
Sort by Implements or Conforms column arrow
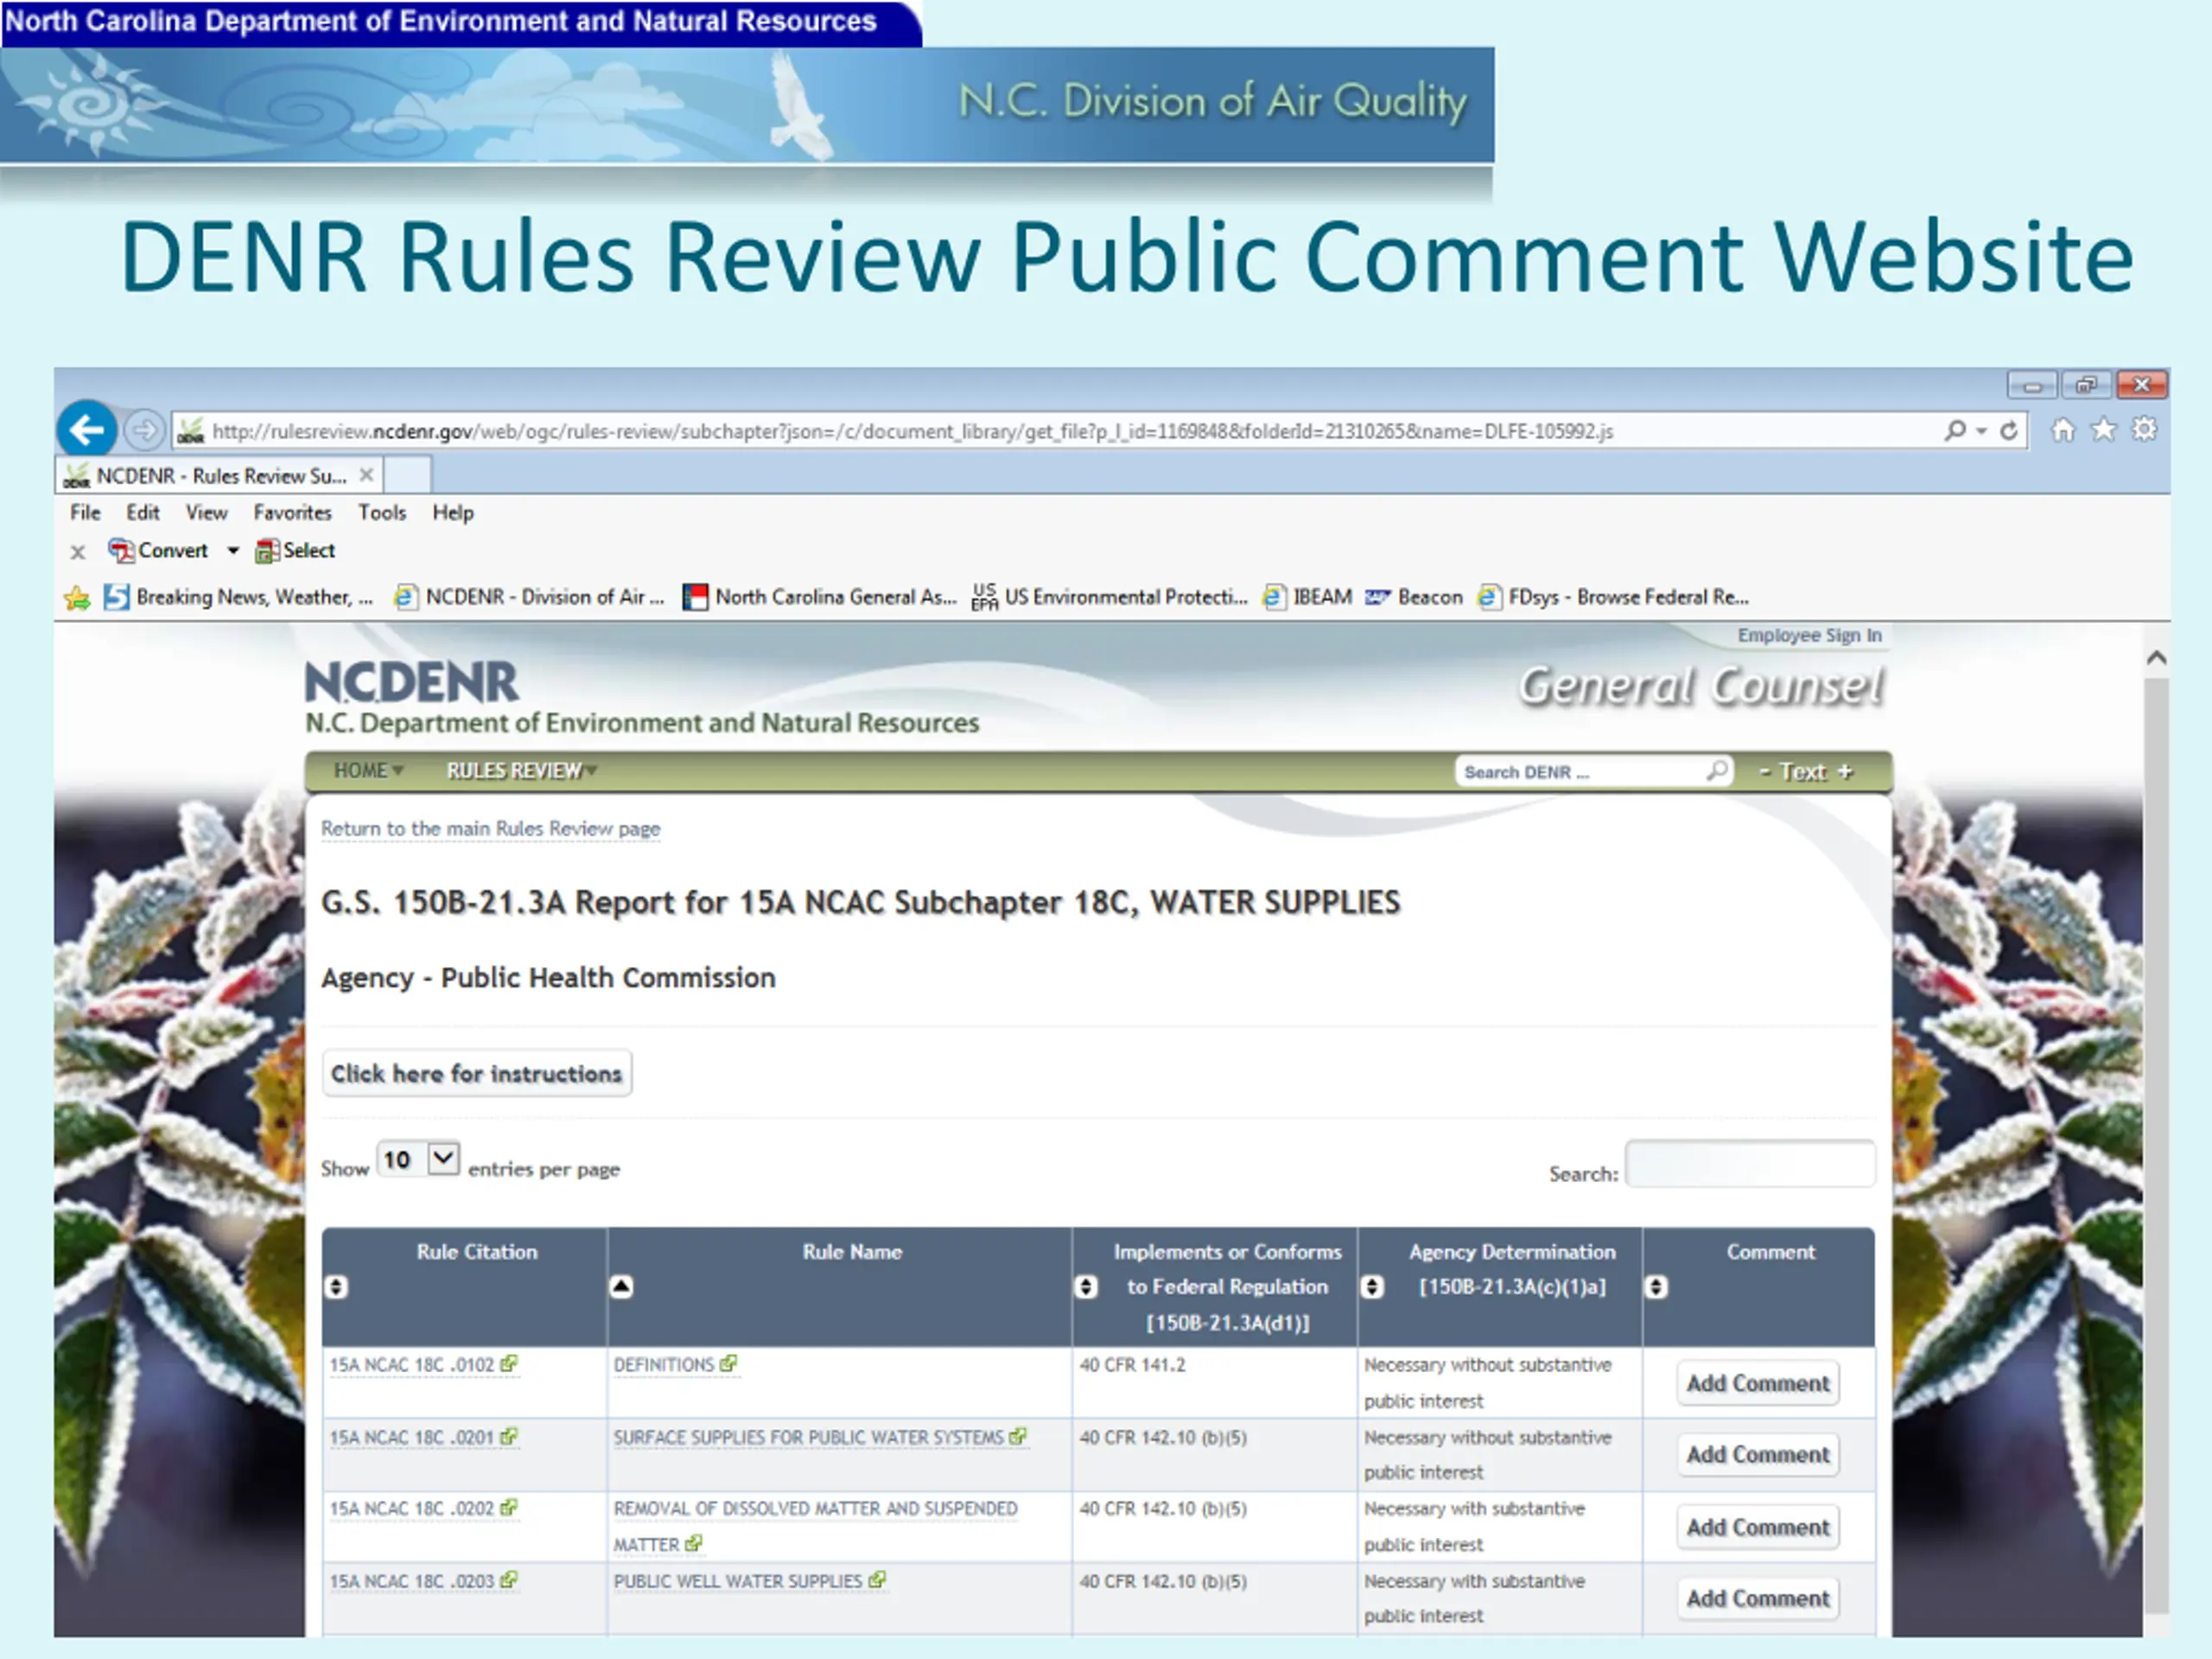(x=1086, y=1288)
